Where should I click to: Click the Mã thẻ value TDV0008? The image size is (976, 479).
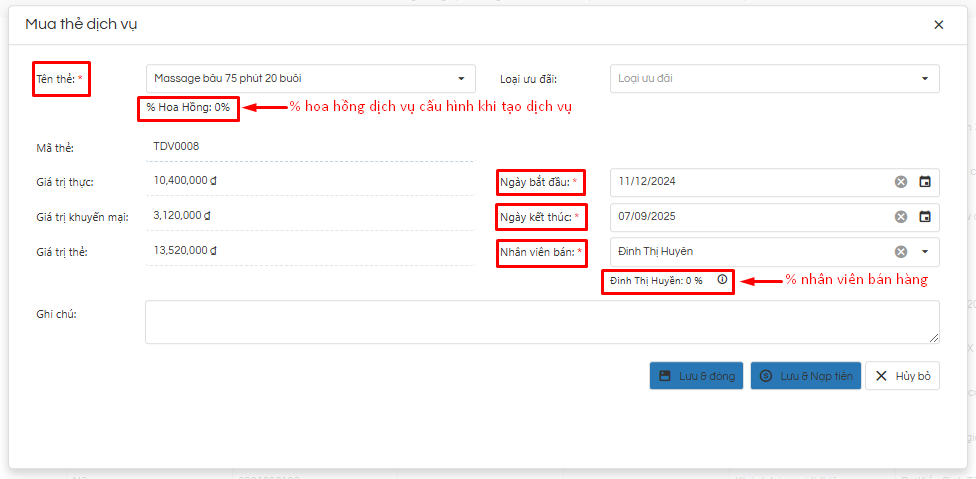point(176,146)
